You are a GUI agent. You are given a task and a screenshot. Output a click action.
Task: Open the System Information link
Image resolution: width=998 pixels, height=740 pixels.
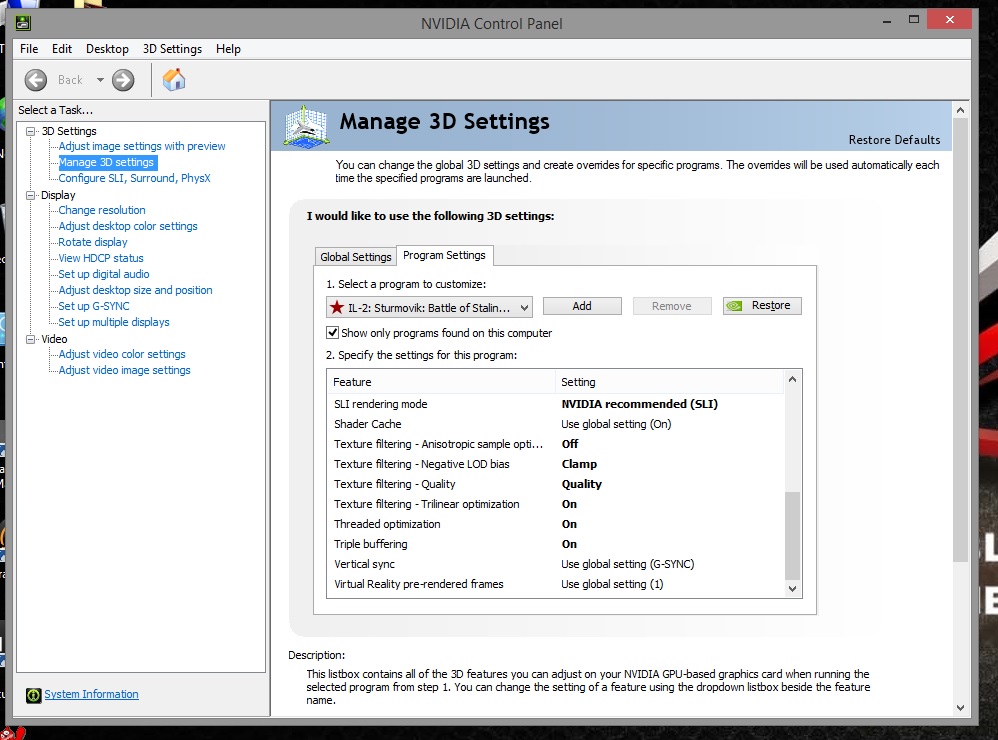click(x=91, y=694)
